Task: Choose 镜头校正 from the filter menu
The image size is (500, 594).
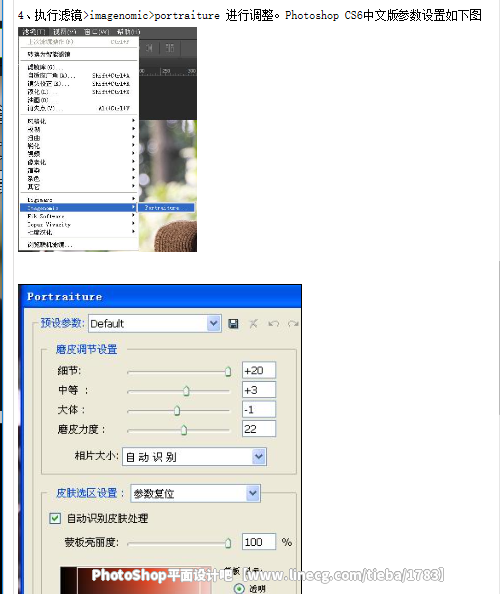Action: click(x=79, y=83)
